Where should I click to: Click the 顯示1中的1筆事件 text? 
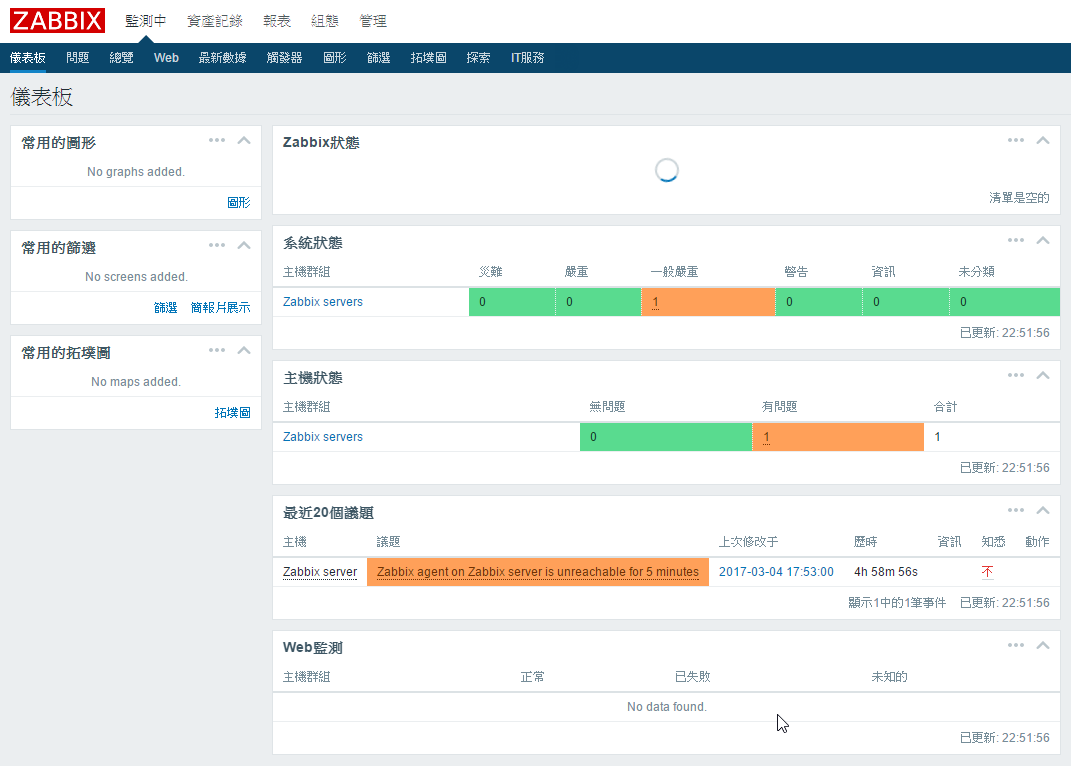point(897,603)
